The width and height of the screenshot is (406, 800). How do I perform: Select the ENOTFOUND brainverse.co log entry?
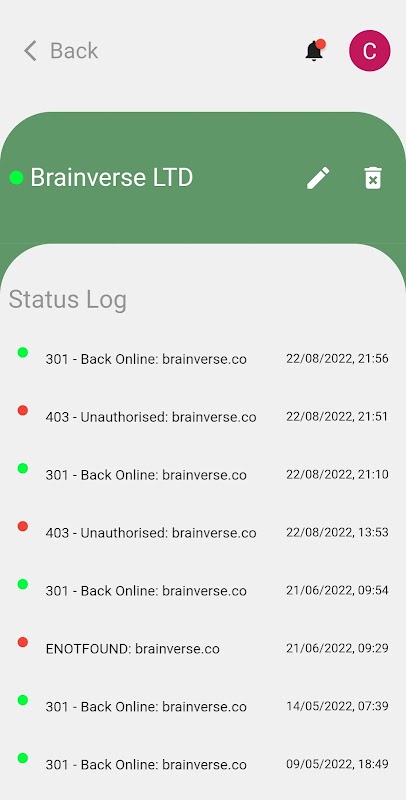pos(203,648)
